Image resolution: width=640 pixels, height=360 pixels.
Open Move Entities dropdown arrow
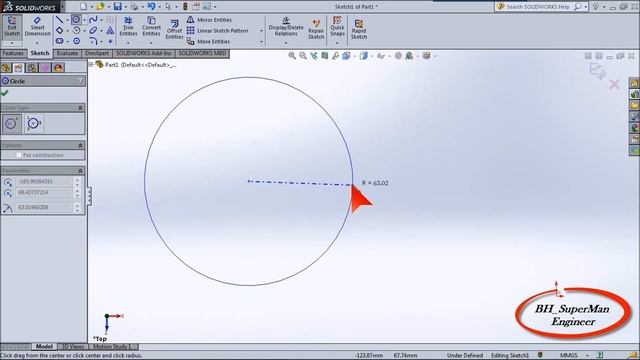click(x=261, y=42)
